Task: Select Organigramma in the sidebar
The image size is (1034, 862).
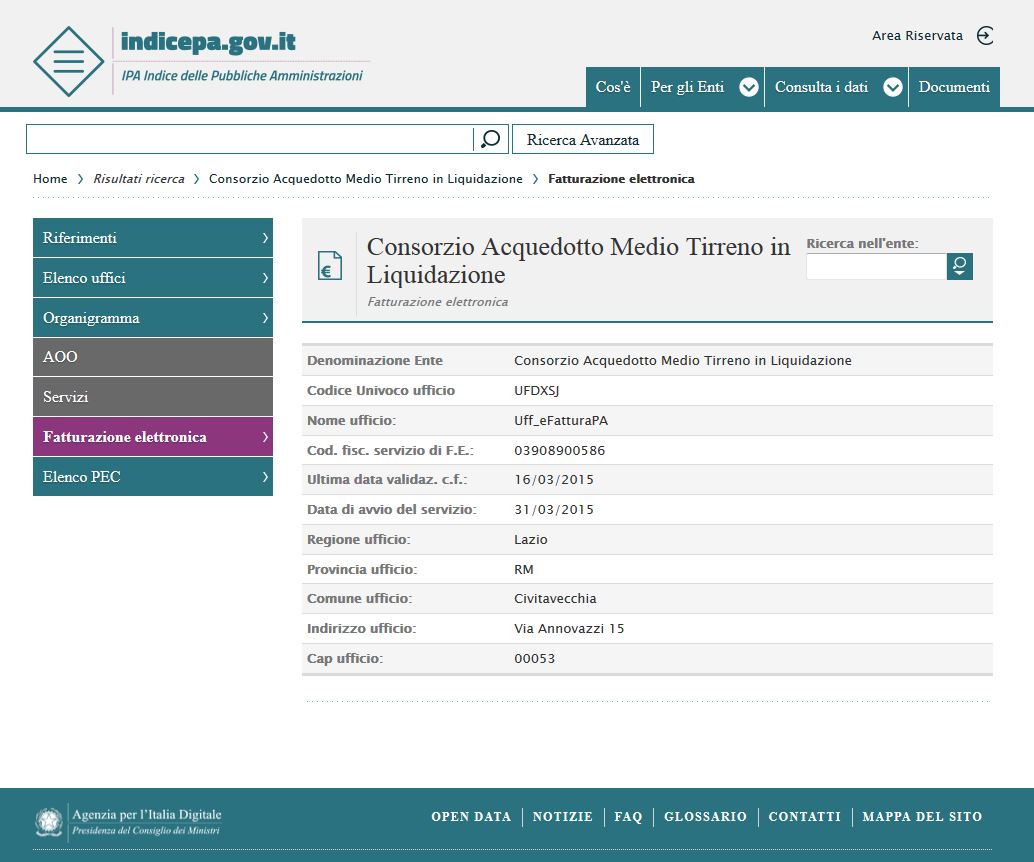Action: [x=153, y=318]
